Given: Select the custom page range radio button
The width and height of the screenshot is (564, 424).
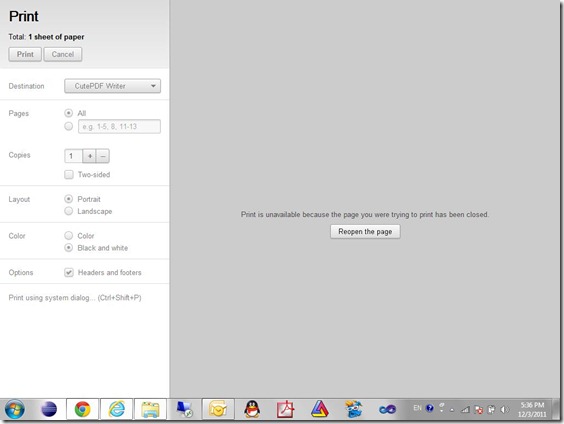Looking at the screenshot, I should point(68,126).
